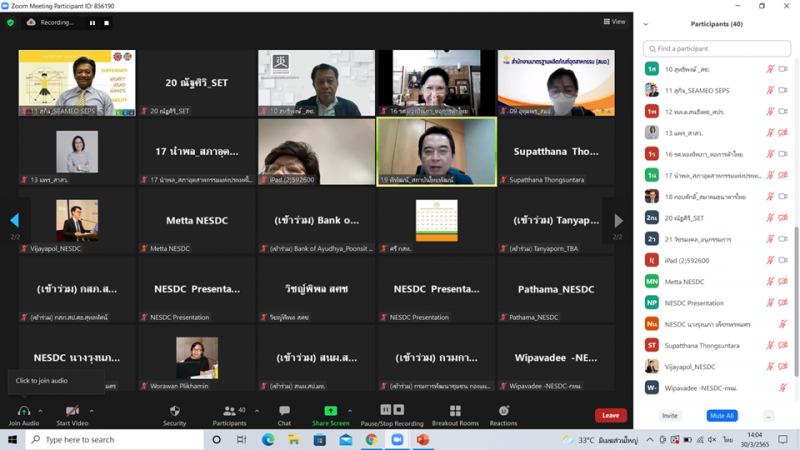Toggle microphone for Metta NESDC in list

tap(770, 282)
